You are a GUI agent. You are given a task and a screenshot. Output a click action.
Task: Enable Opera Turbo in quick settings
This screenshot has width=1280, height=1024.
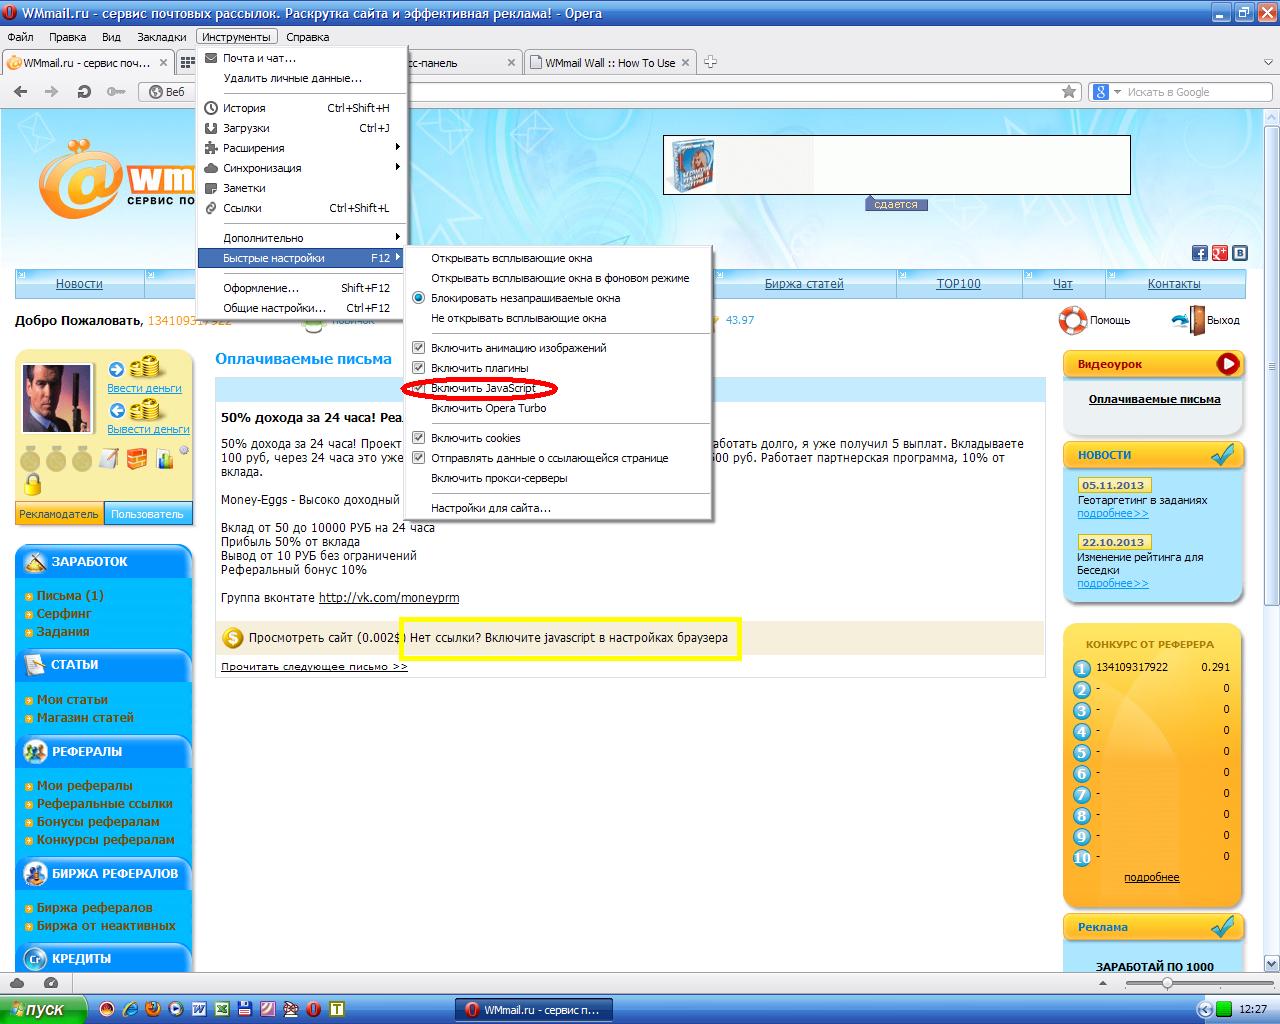[x=560, y=408]
